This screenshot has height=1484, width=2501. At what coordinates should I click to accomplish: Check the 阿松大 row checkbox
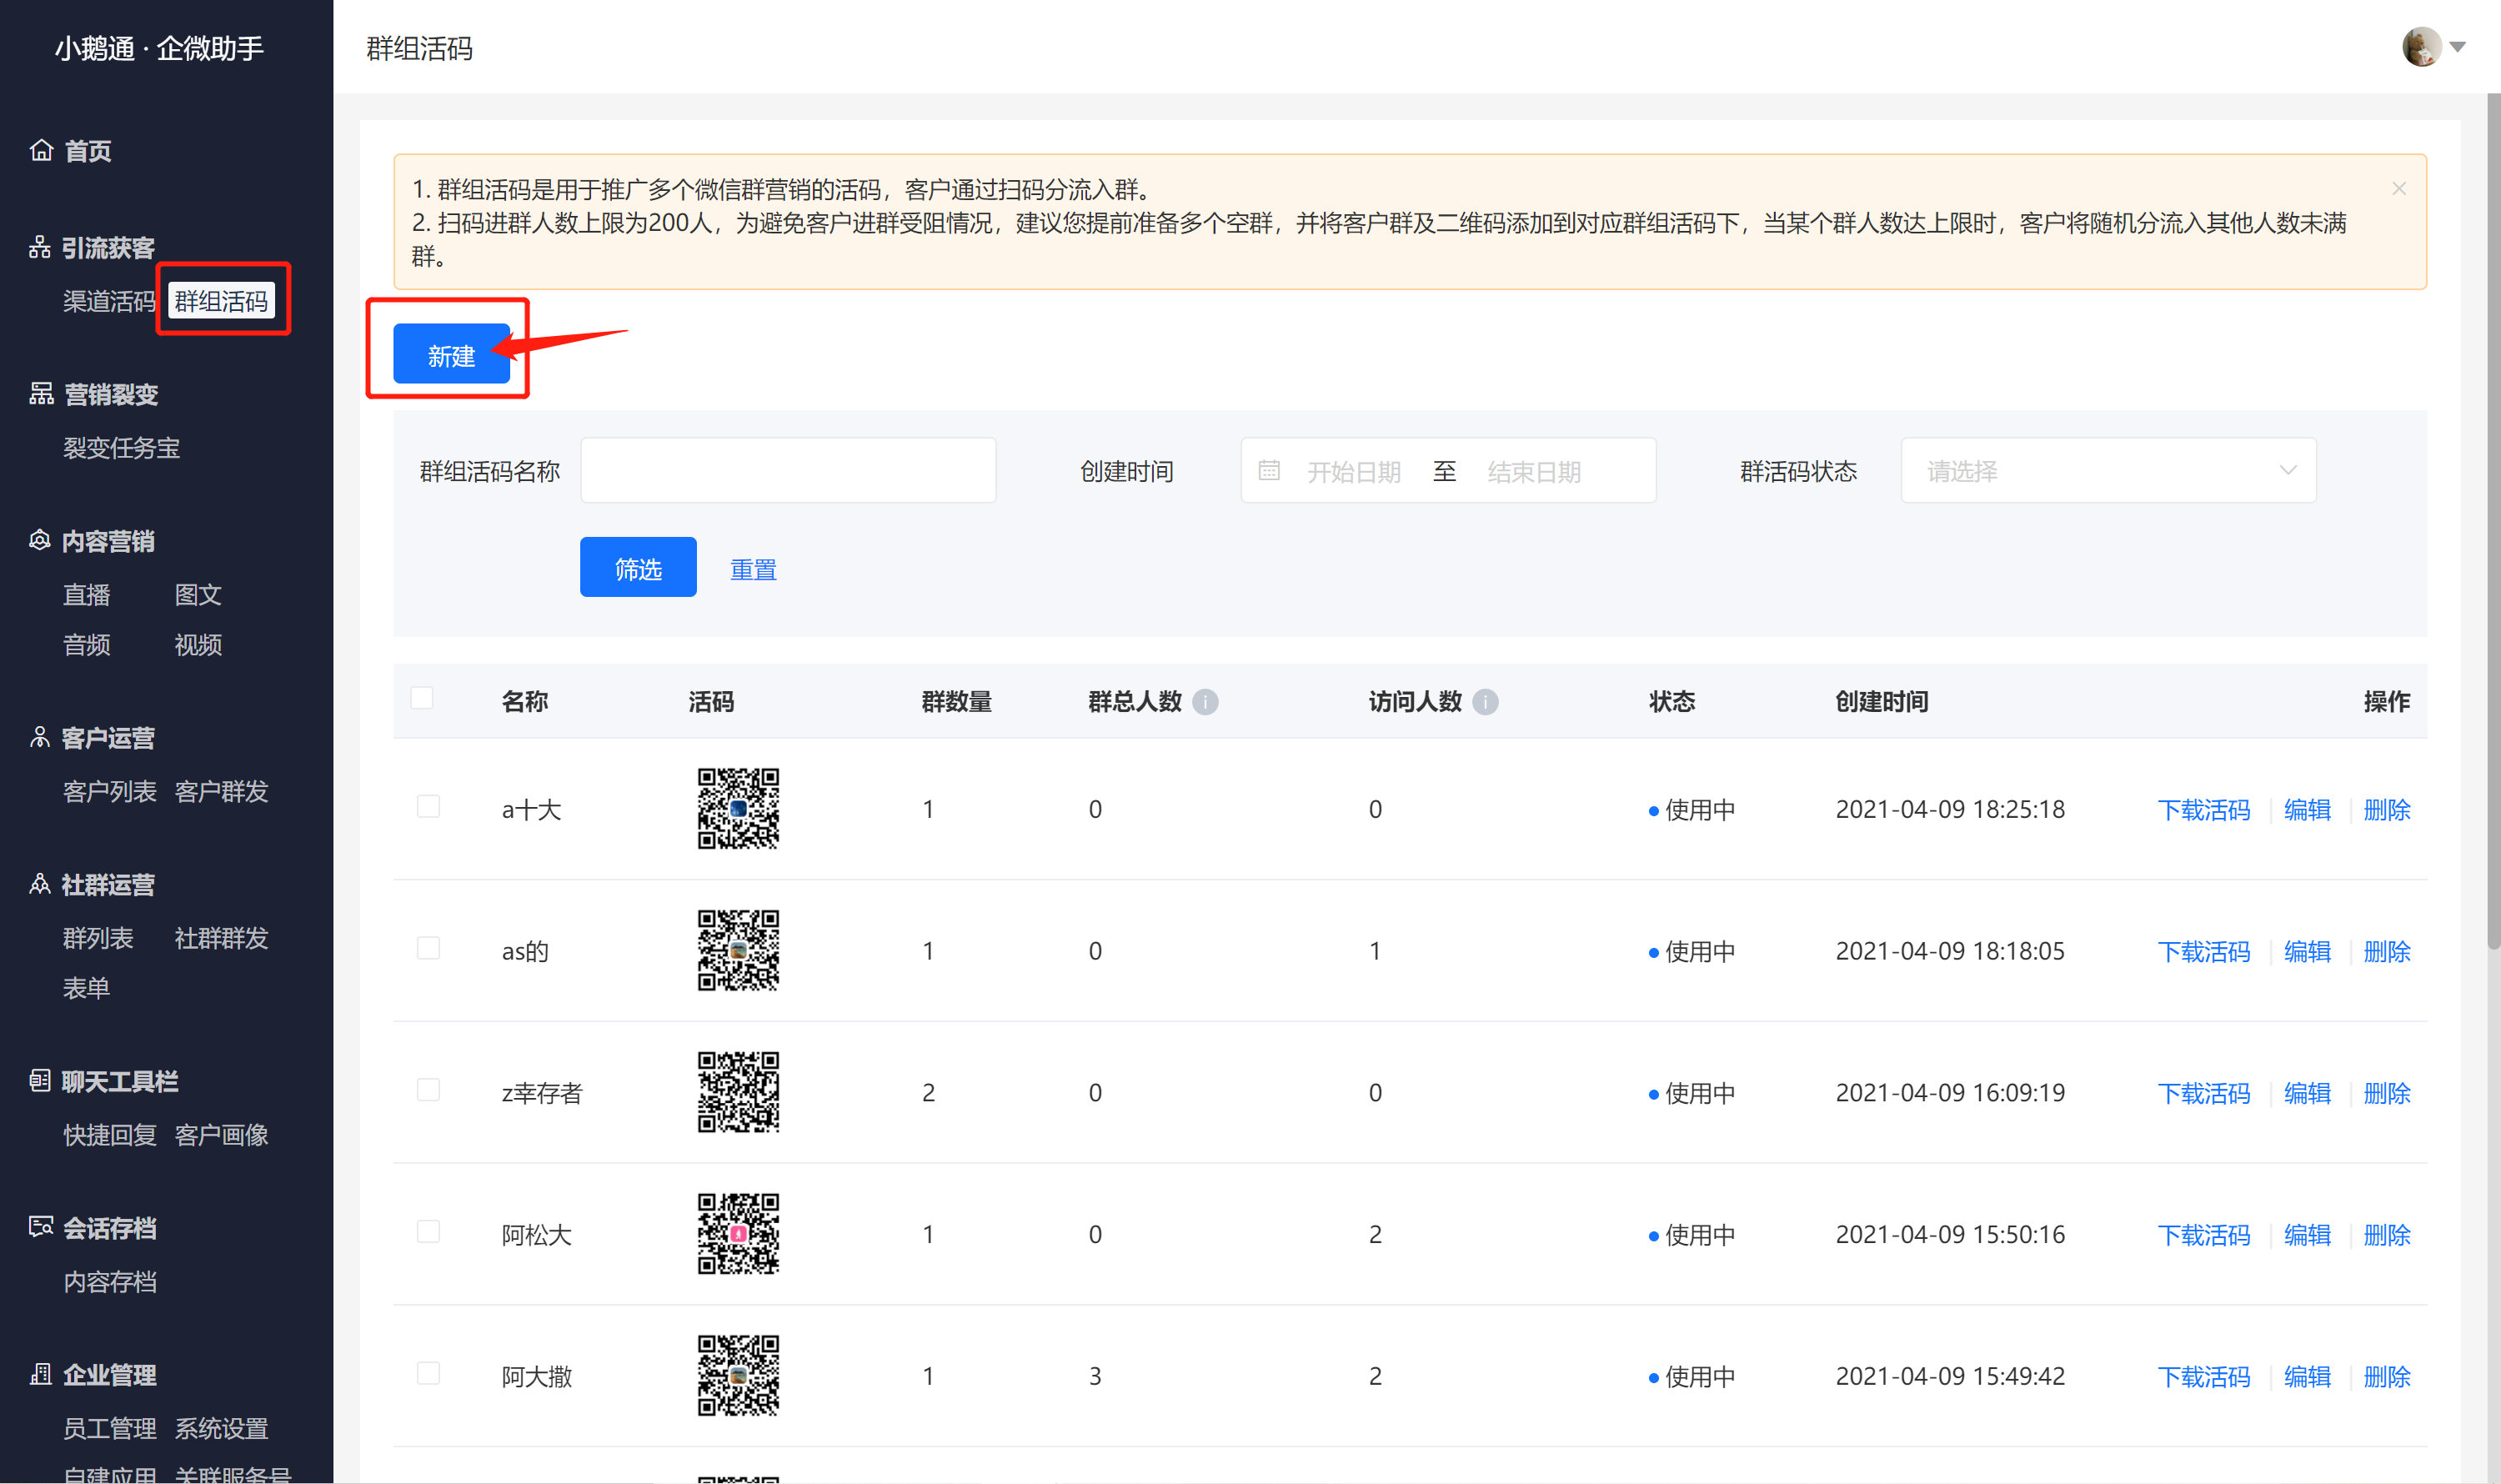[428, 1231]
